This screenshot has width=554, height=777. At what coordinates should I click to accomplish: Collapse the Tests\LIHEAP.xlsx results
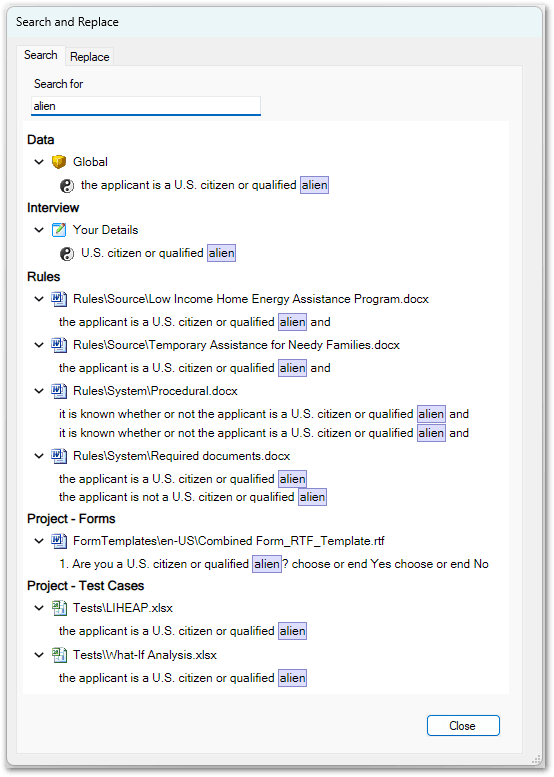(x=39, y=608)
